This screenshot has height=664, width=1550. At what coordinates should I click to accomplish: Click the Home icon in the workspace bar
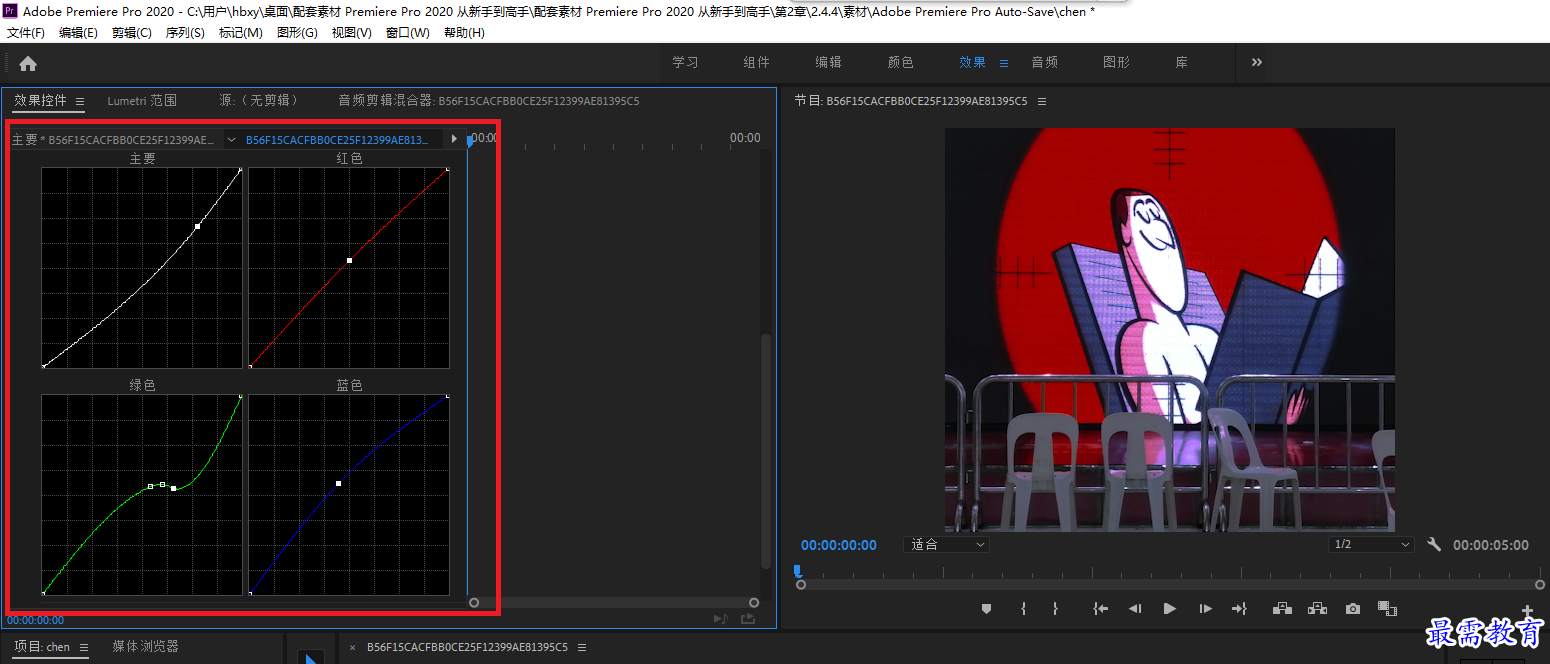pos(28,63)
